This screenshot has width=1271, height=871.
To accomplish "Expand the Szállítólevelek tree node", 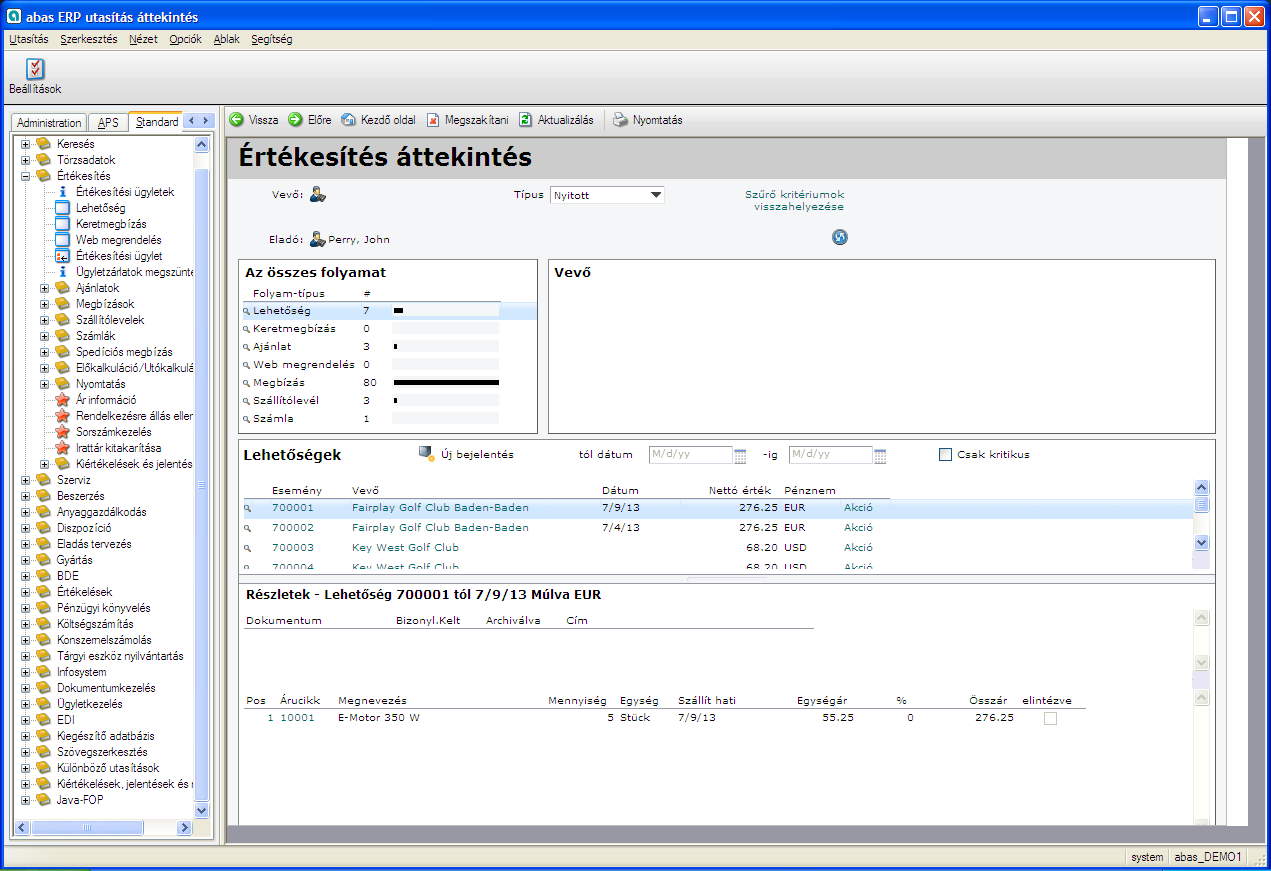I will tap(44, 320).
